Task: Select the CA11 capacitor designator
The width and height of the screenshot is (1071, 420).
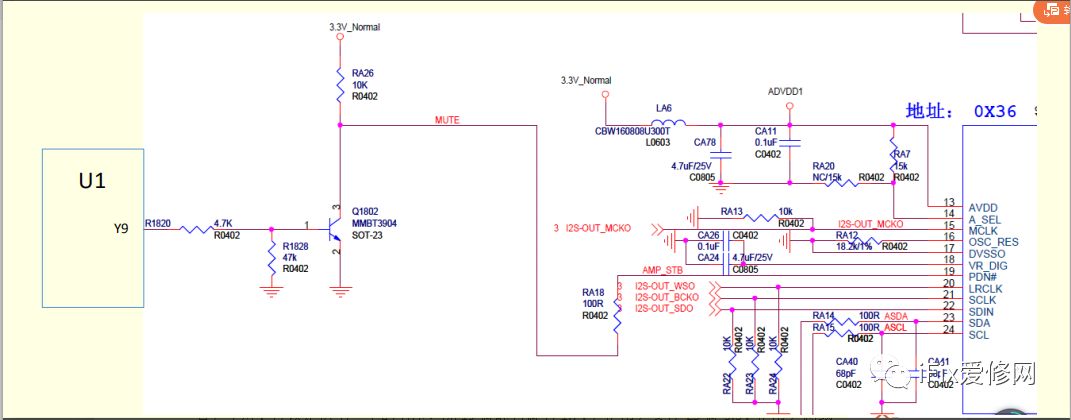Action: (766, 131)
